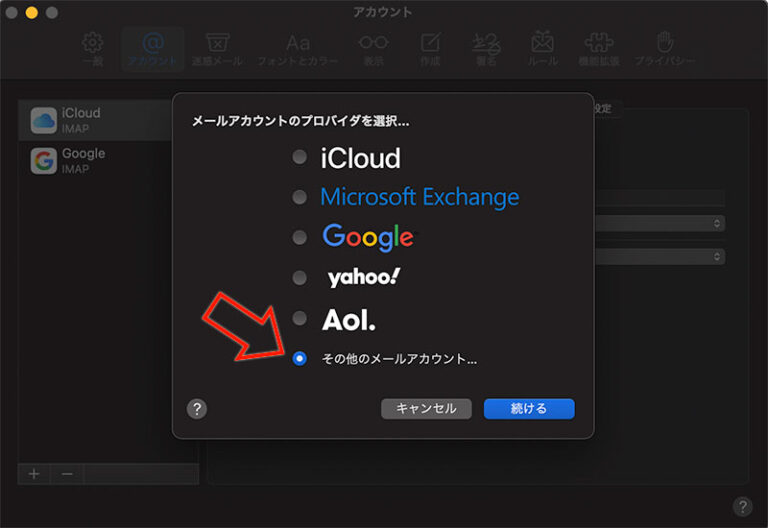Image resolution: width=768 pixels, height=528 pixels.
Task: Open the プライバシー hand tab
Action: (x=665, y=49)
